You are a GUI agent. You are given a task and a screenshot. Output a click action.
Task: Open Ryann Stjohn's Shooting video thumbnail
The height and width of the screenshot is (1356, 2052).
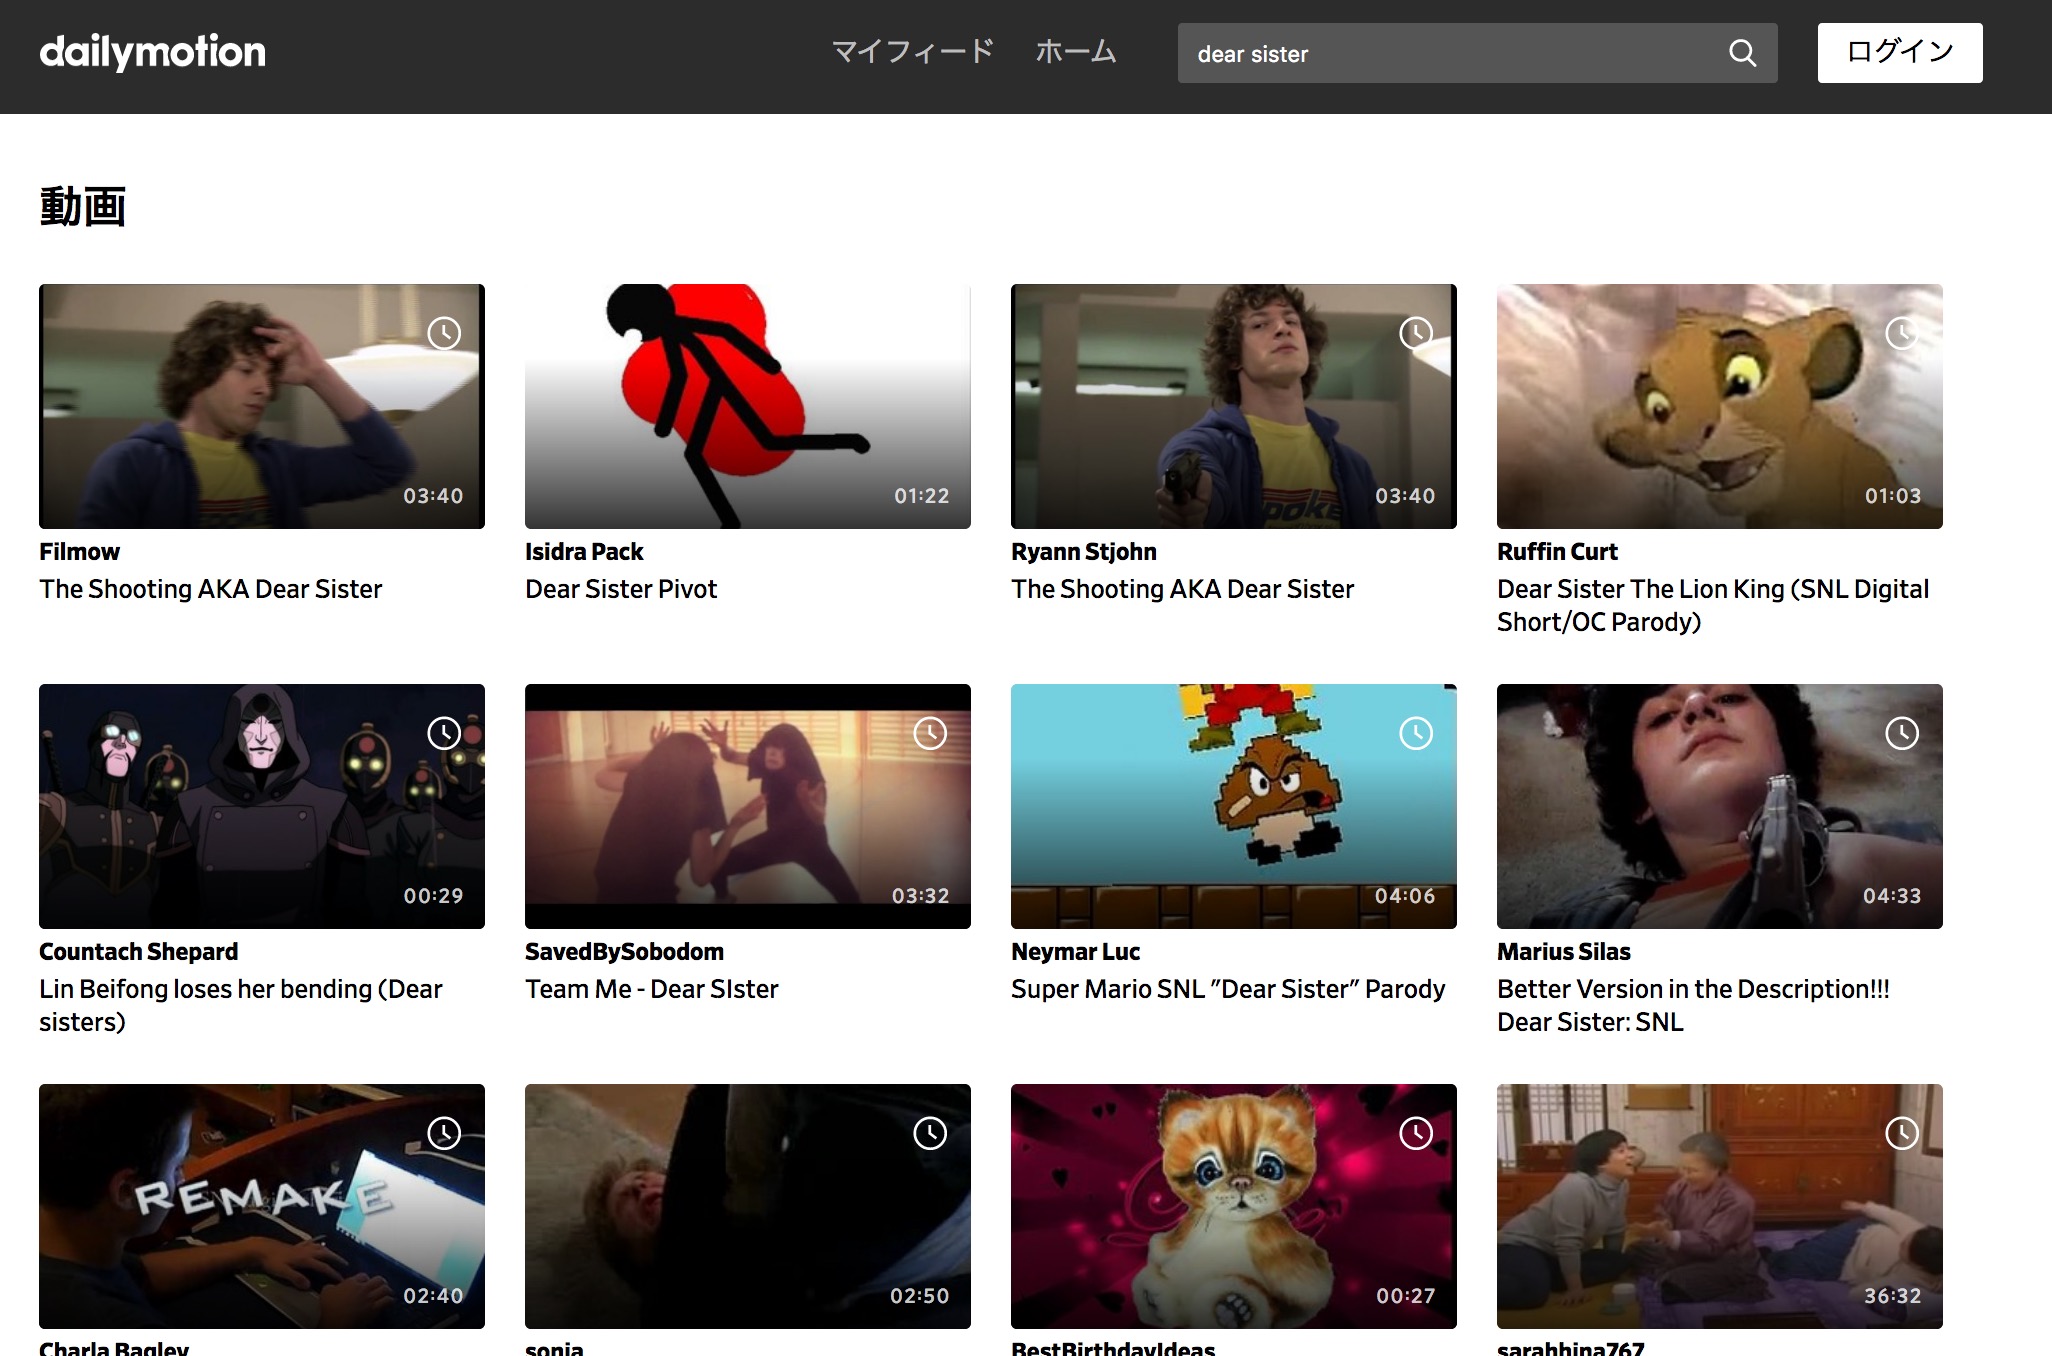tap(1234, 406)
